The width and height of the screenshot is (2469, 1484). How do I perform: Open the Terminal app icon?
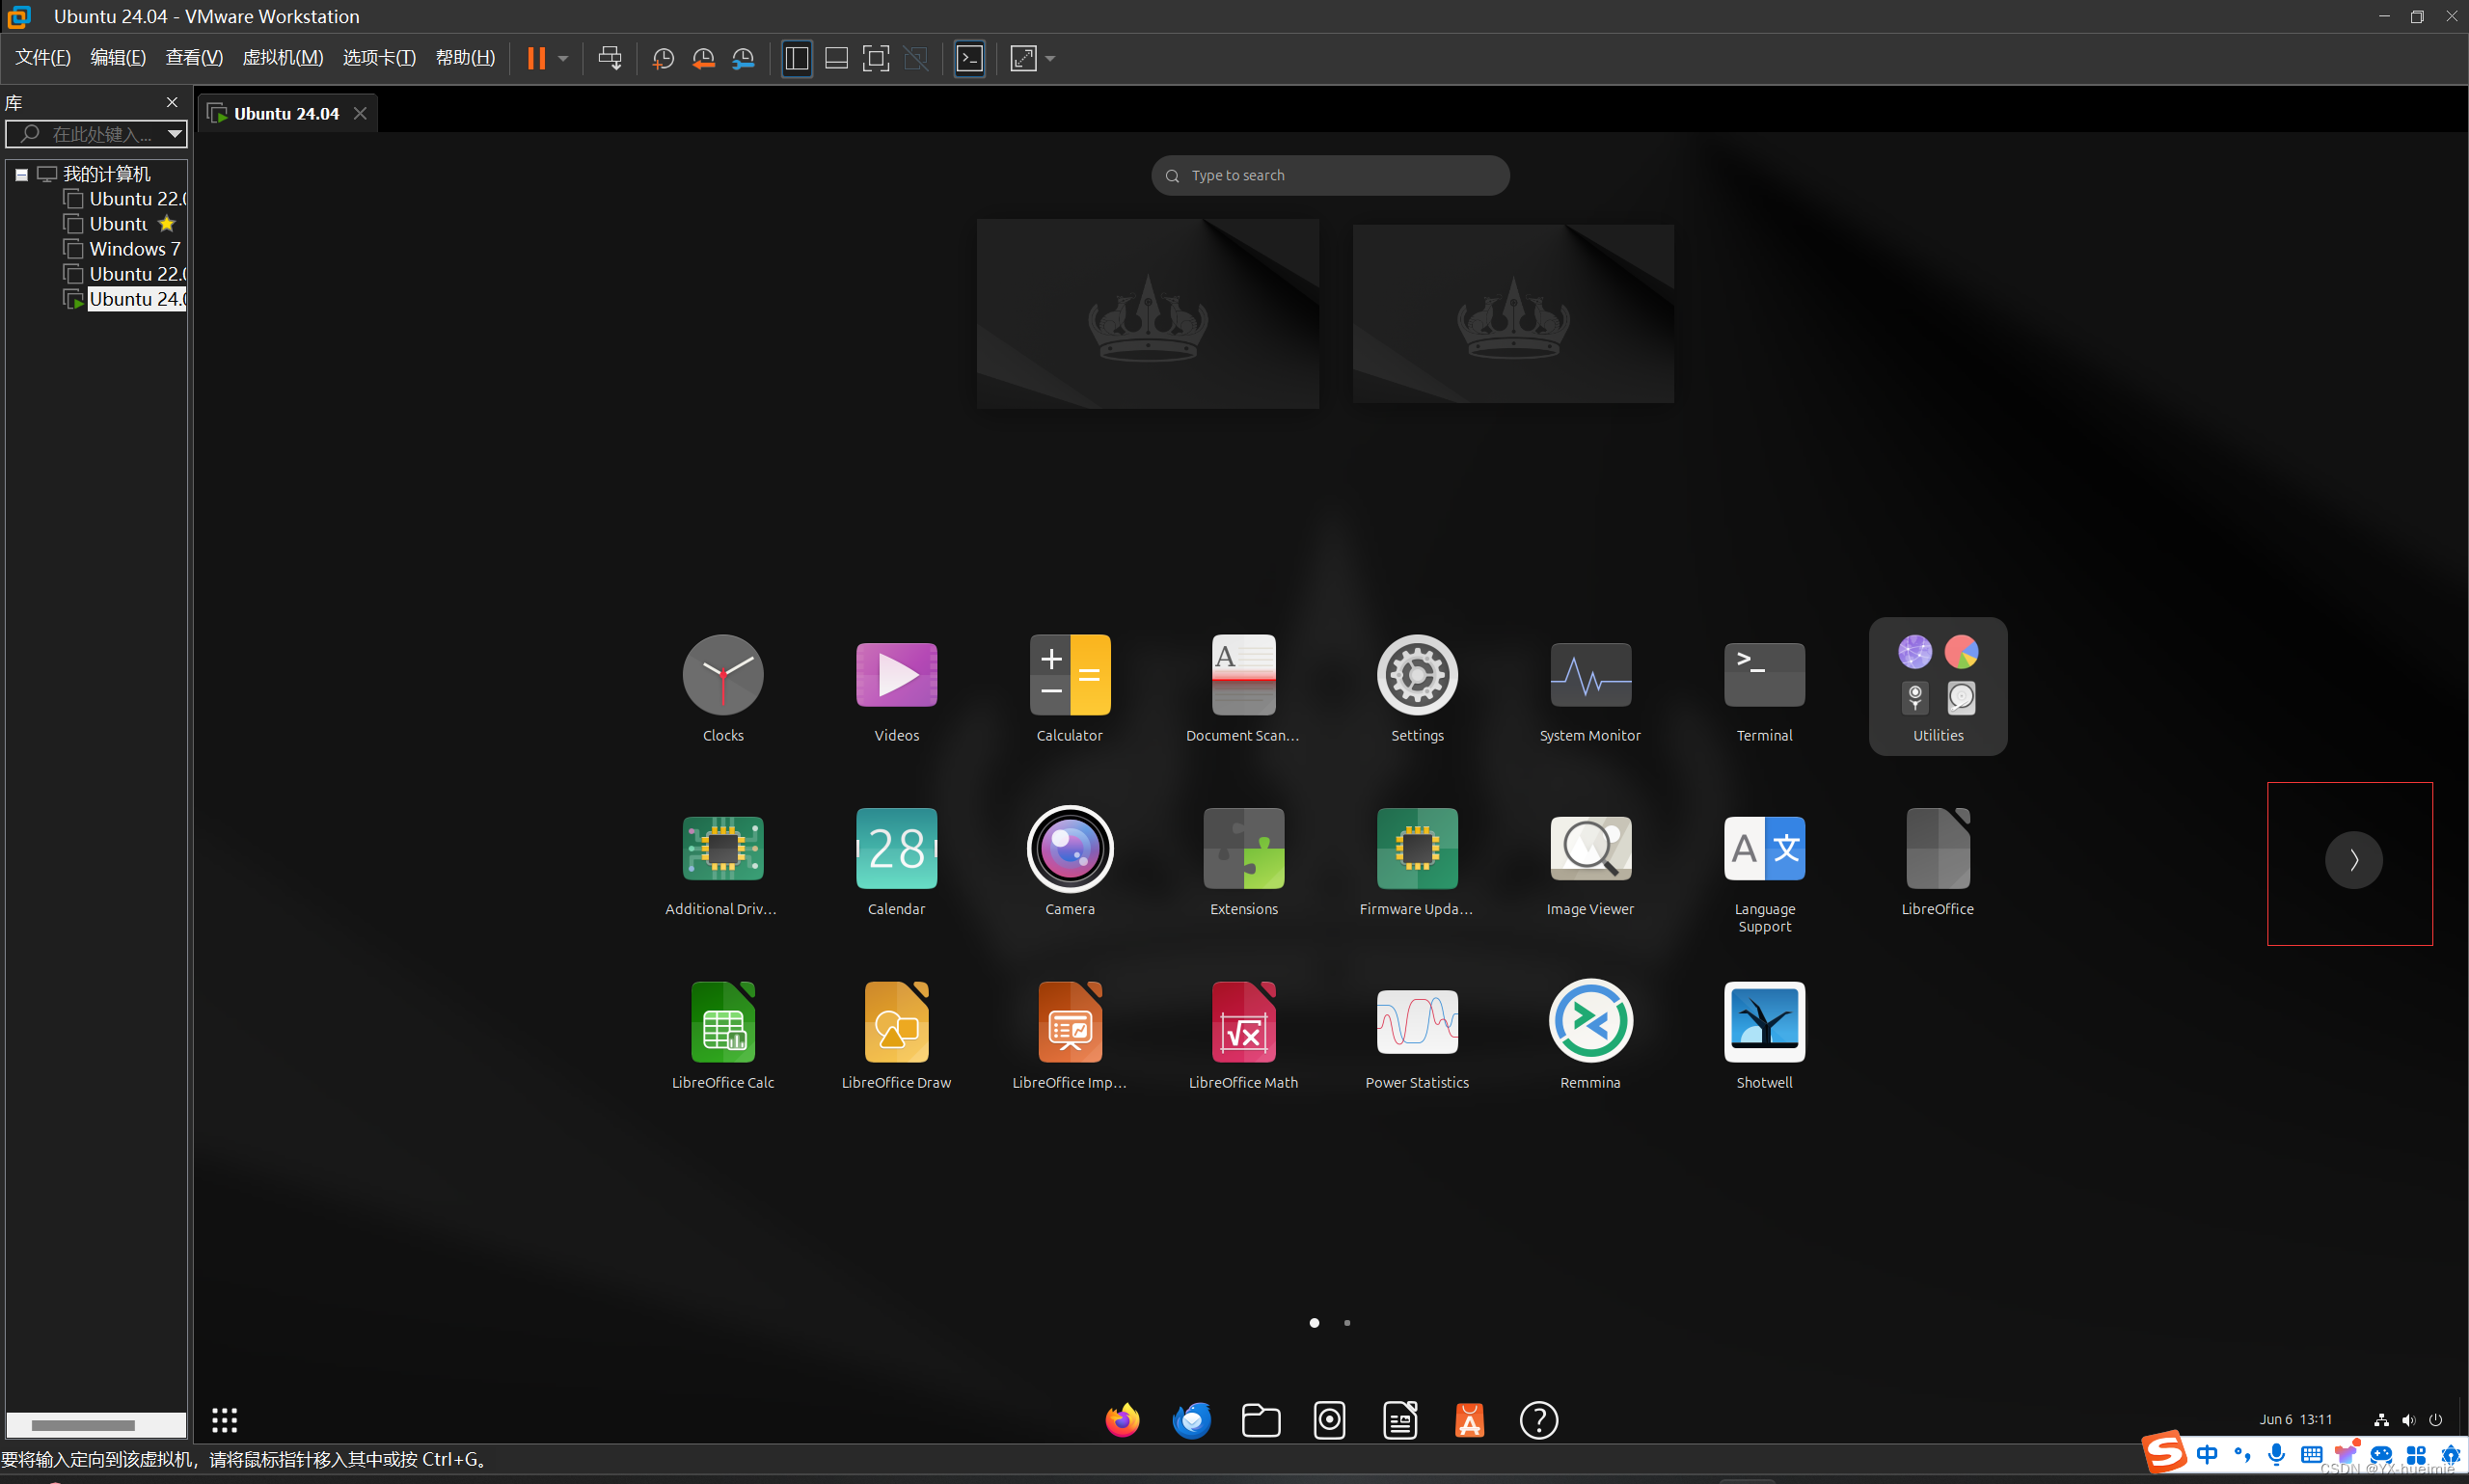point(1763,676)
